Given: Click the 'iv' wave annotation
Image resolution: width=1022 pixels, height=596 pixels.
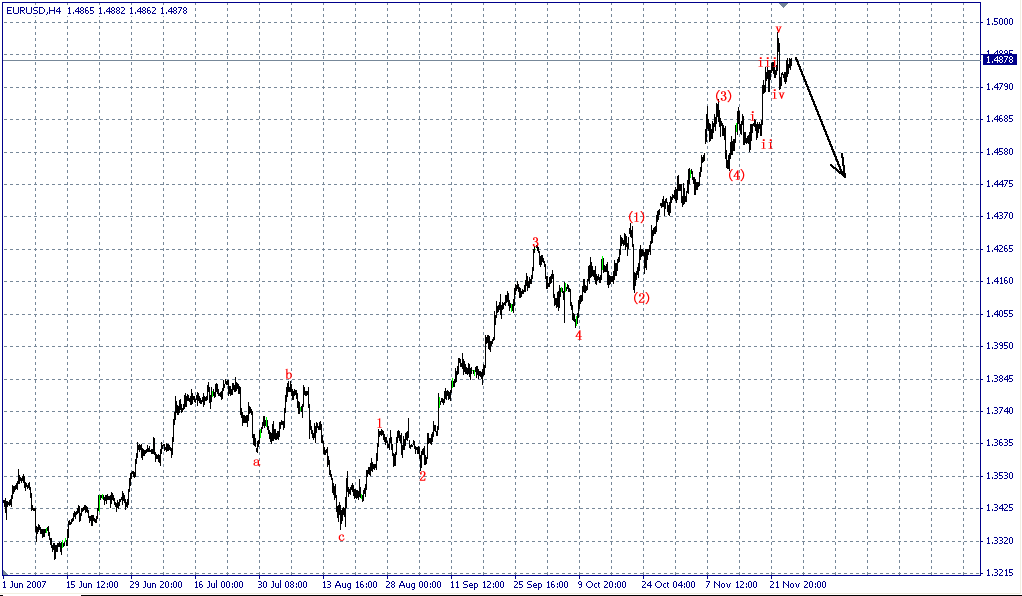Looking at the screenshot, I should pos(777,94).
